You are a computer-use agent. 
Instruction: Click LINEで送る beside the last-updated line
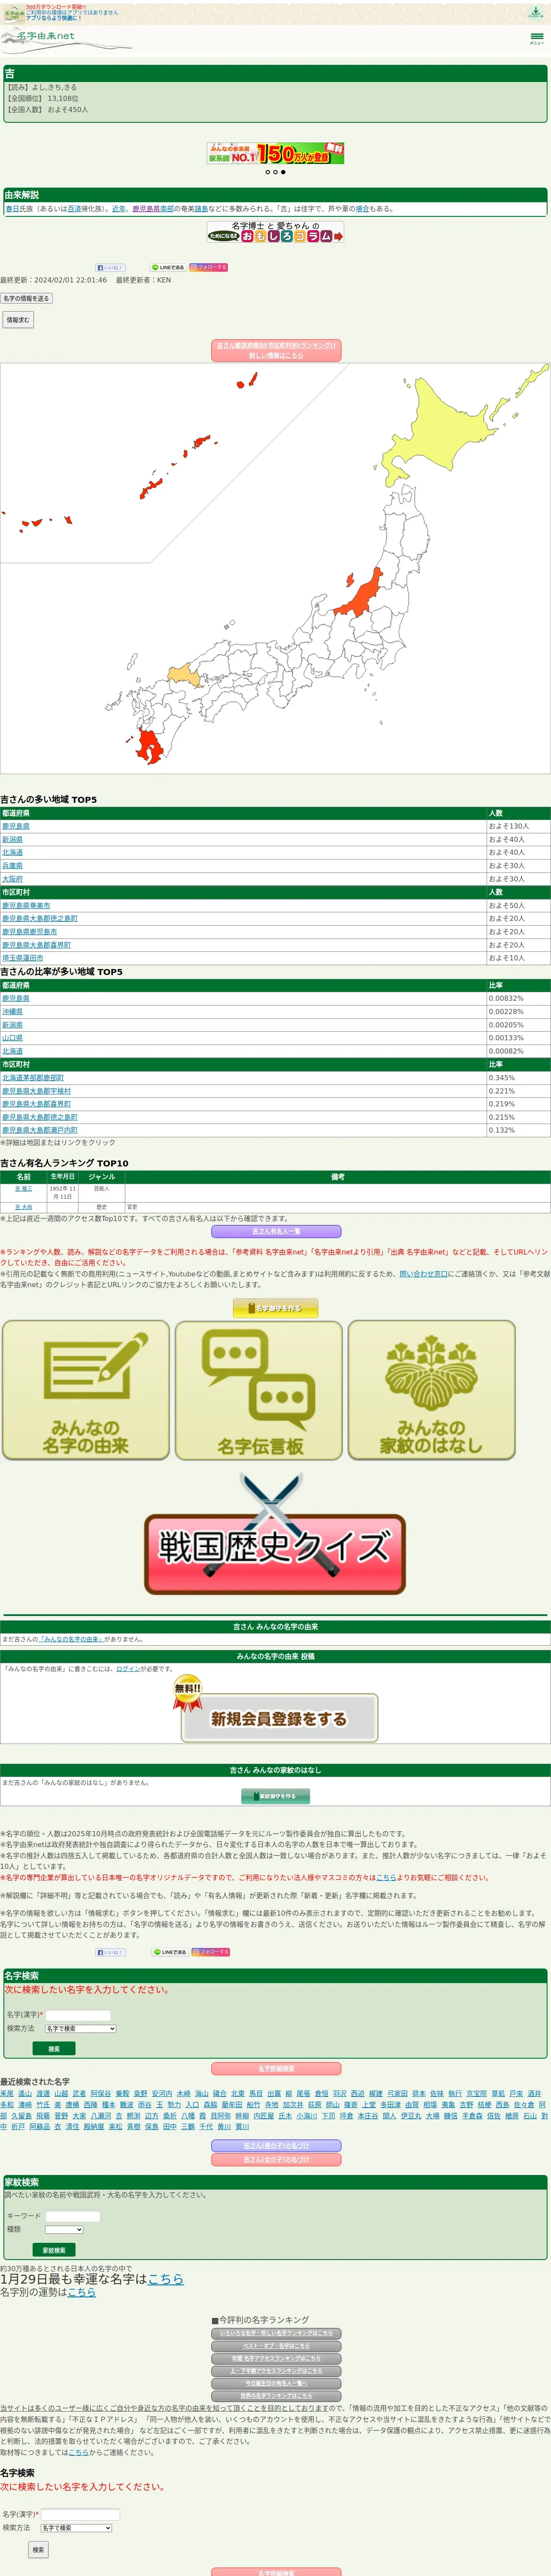168,268
